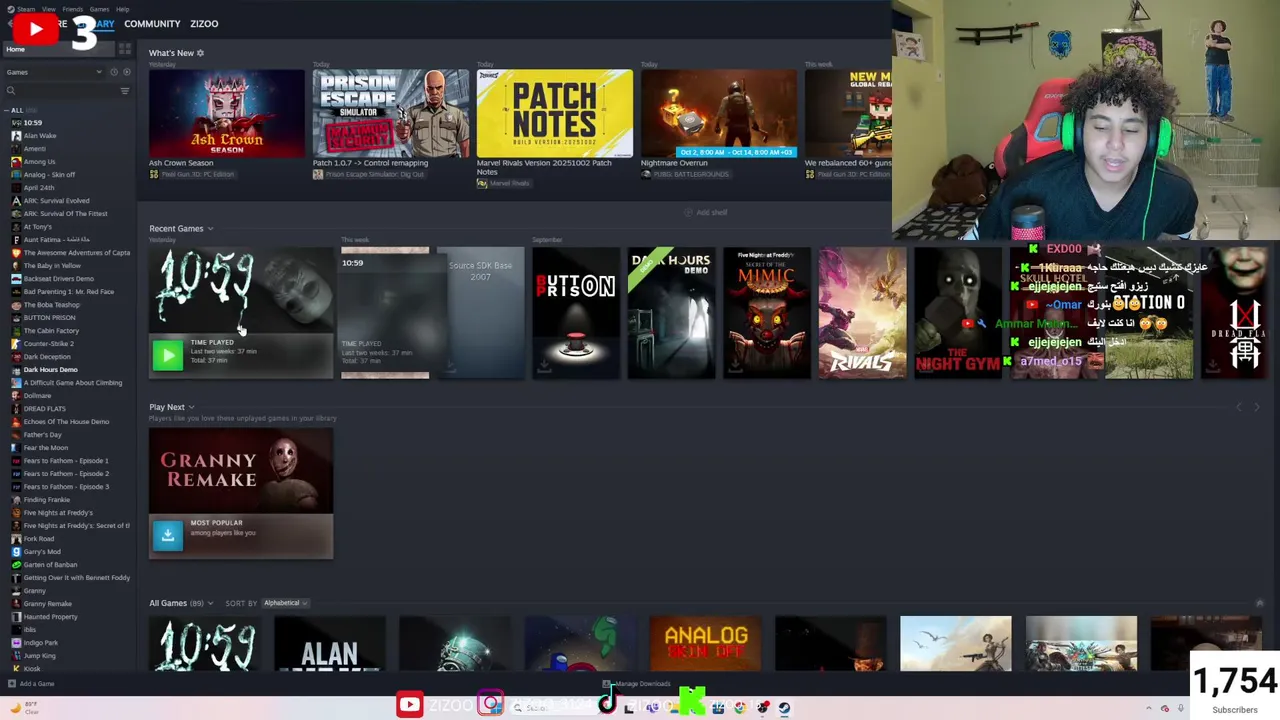Click library search input field
Viewport: 1280px width, 720px height.
[67, 91]
